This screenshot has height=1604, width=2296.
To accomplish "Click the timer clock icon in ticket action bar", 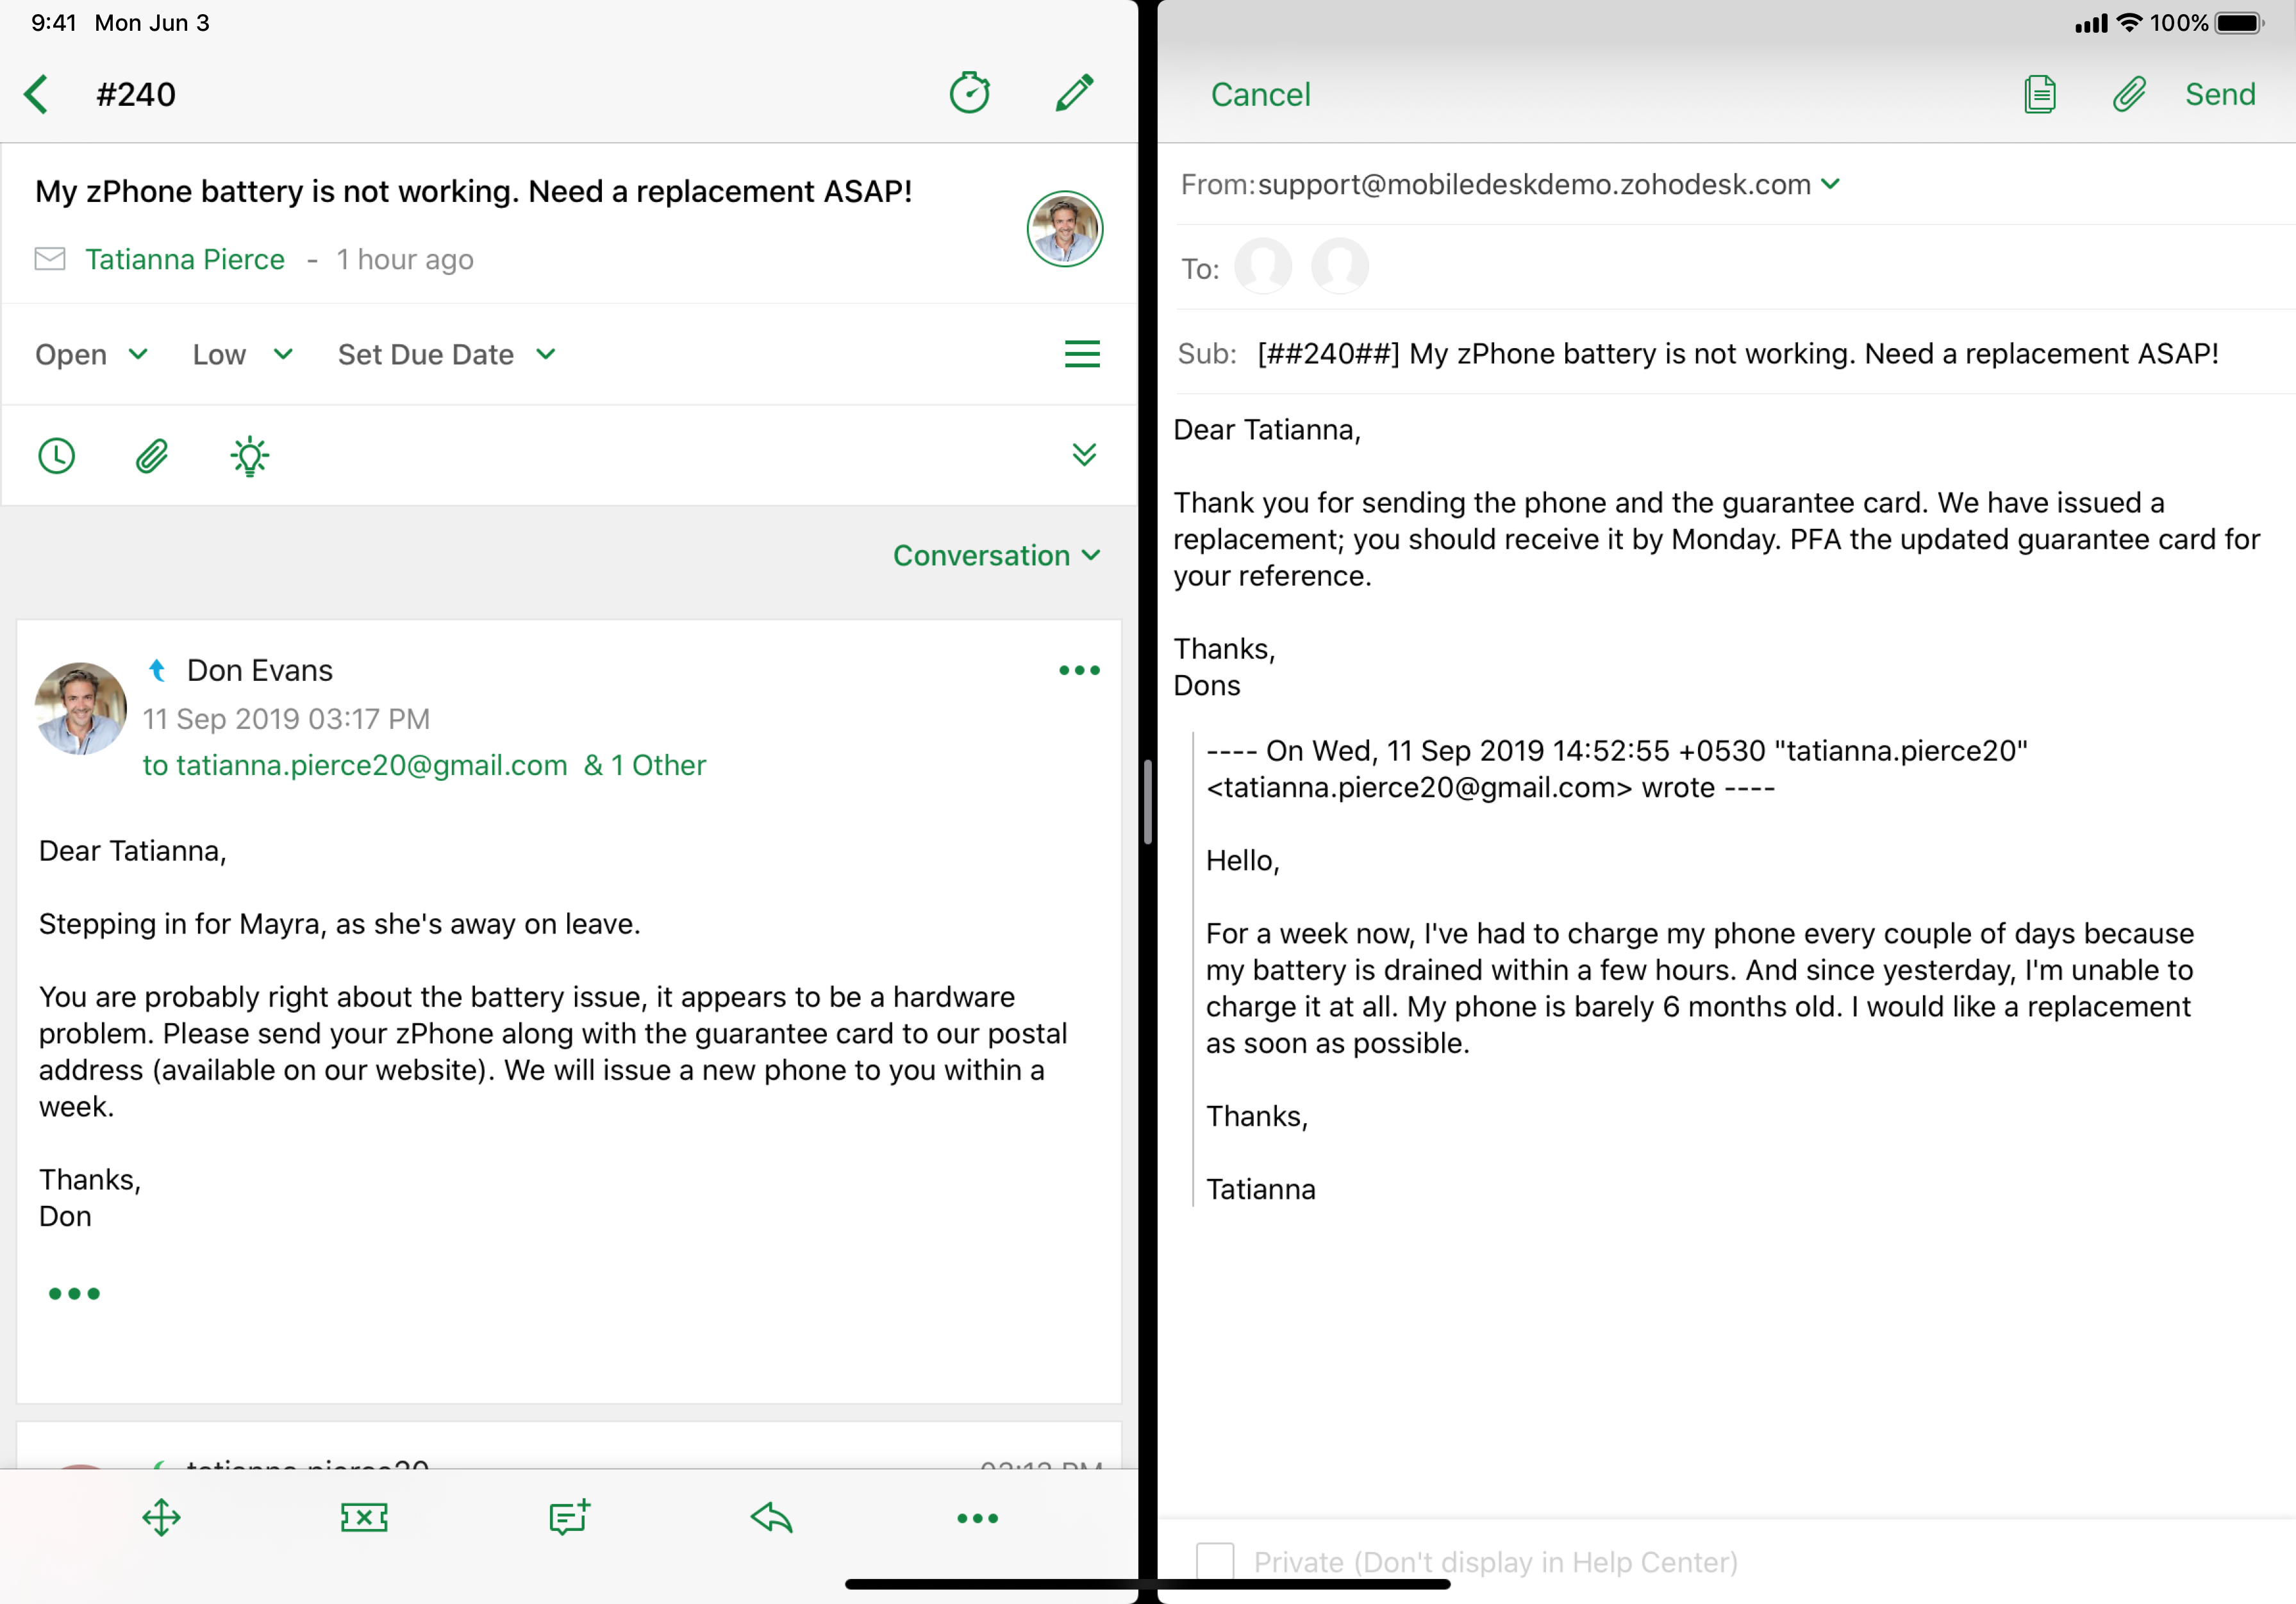I will (x=58, y=456).
